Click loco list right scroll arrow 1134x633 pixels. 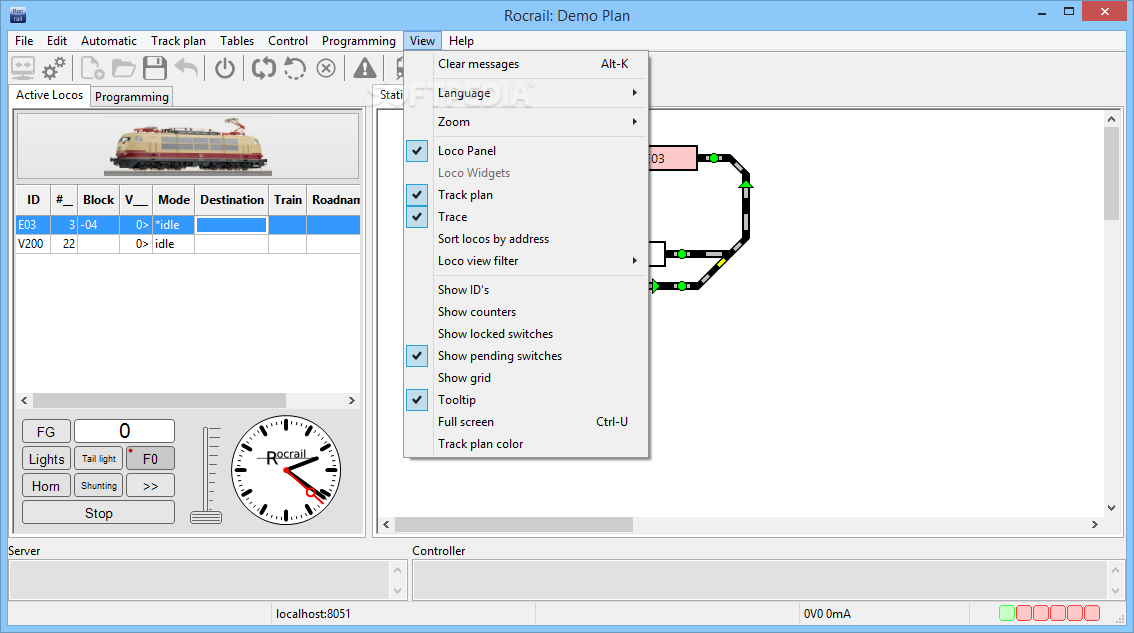351,400
